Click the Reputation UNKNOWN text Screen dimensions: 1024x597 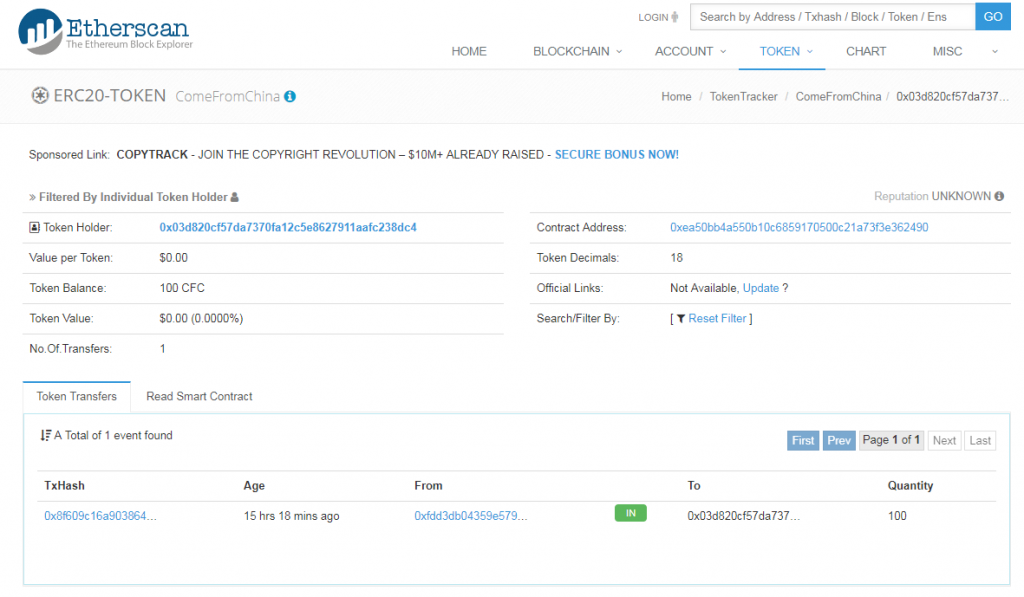933,196
